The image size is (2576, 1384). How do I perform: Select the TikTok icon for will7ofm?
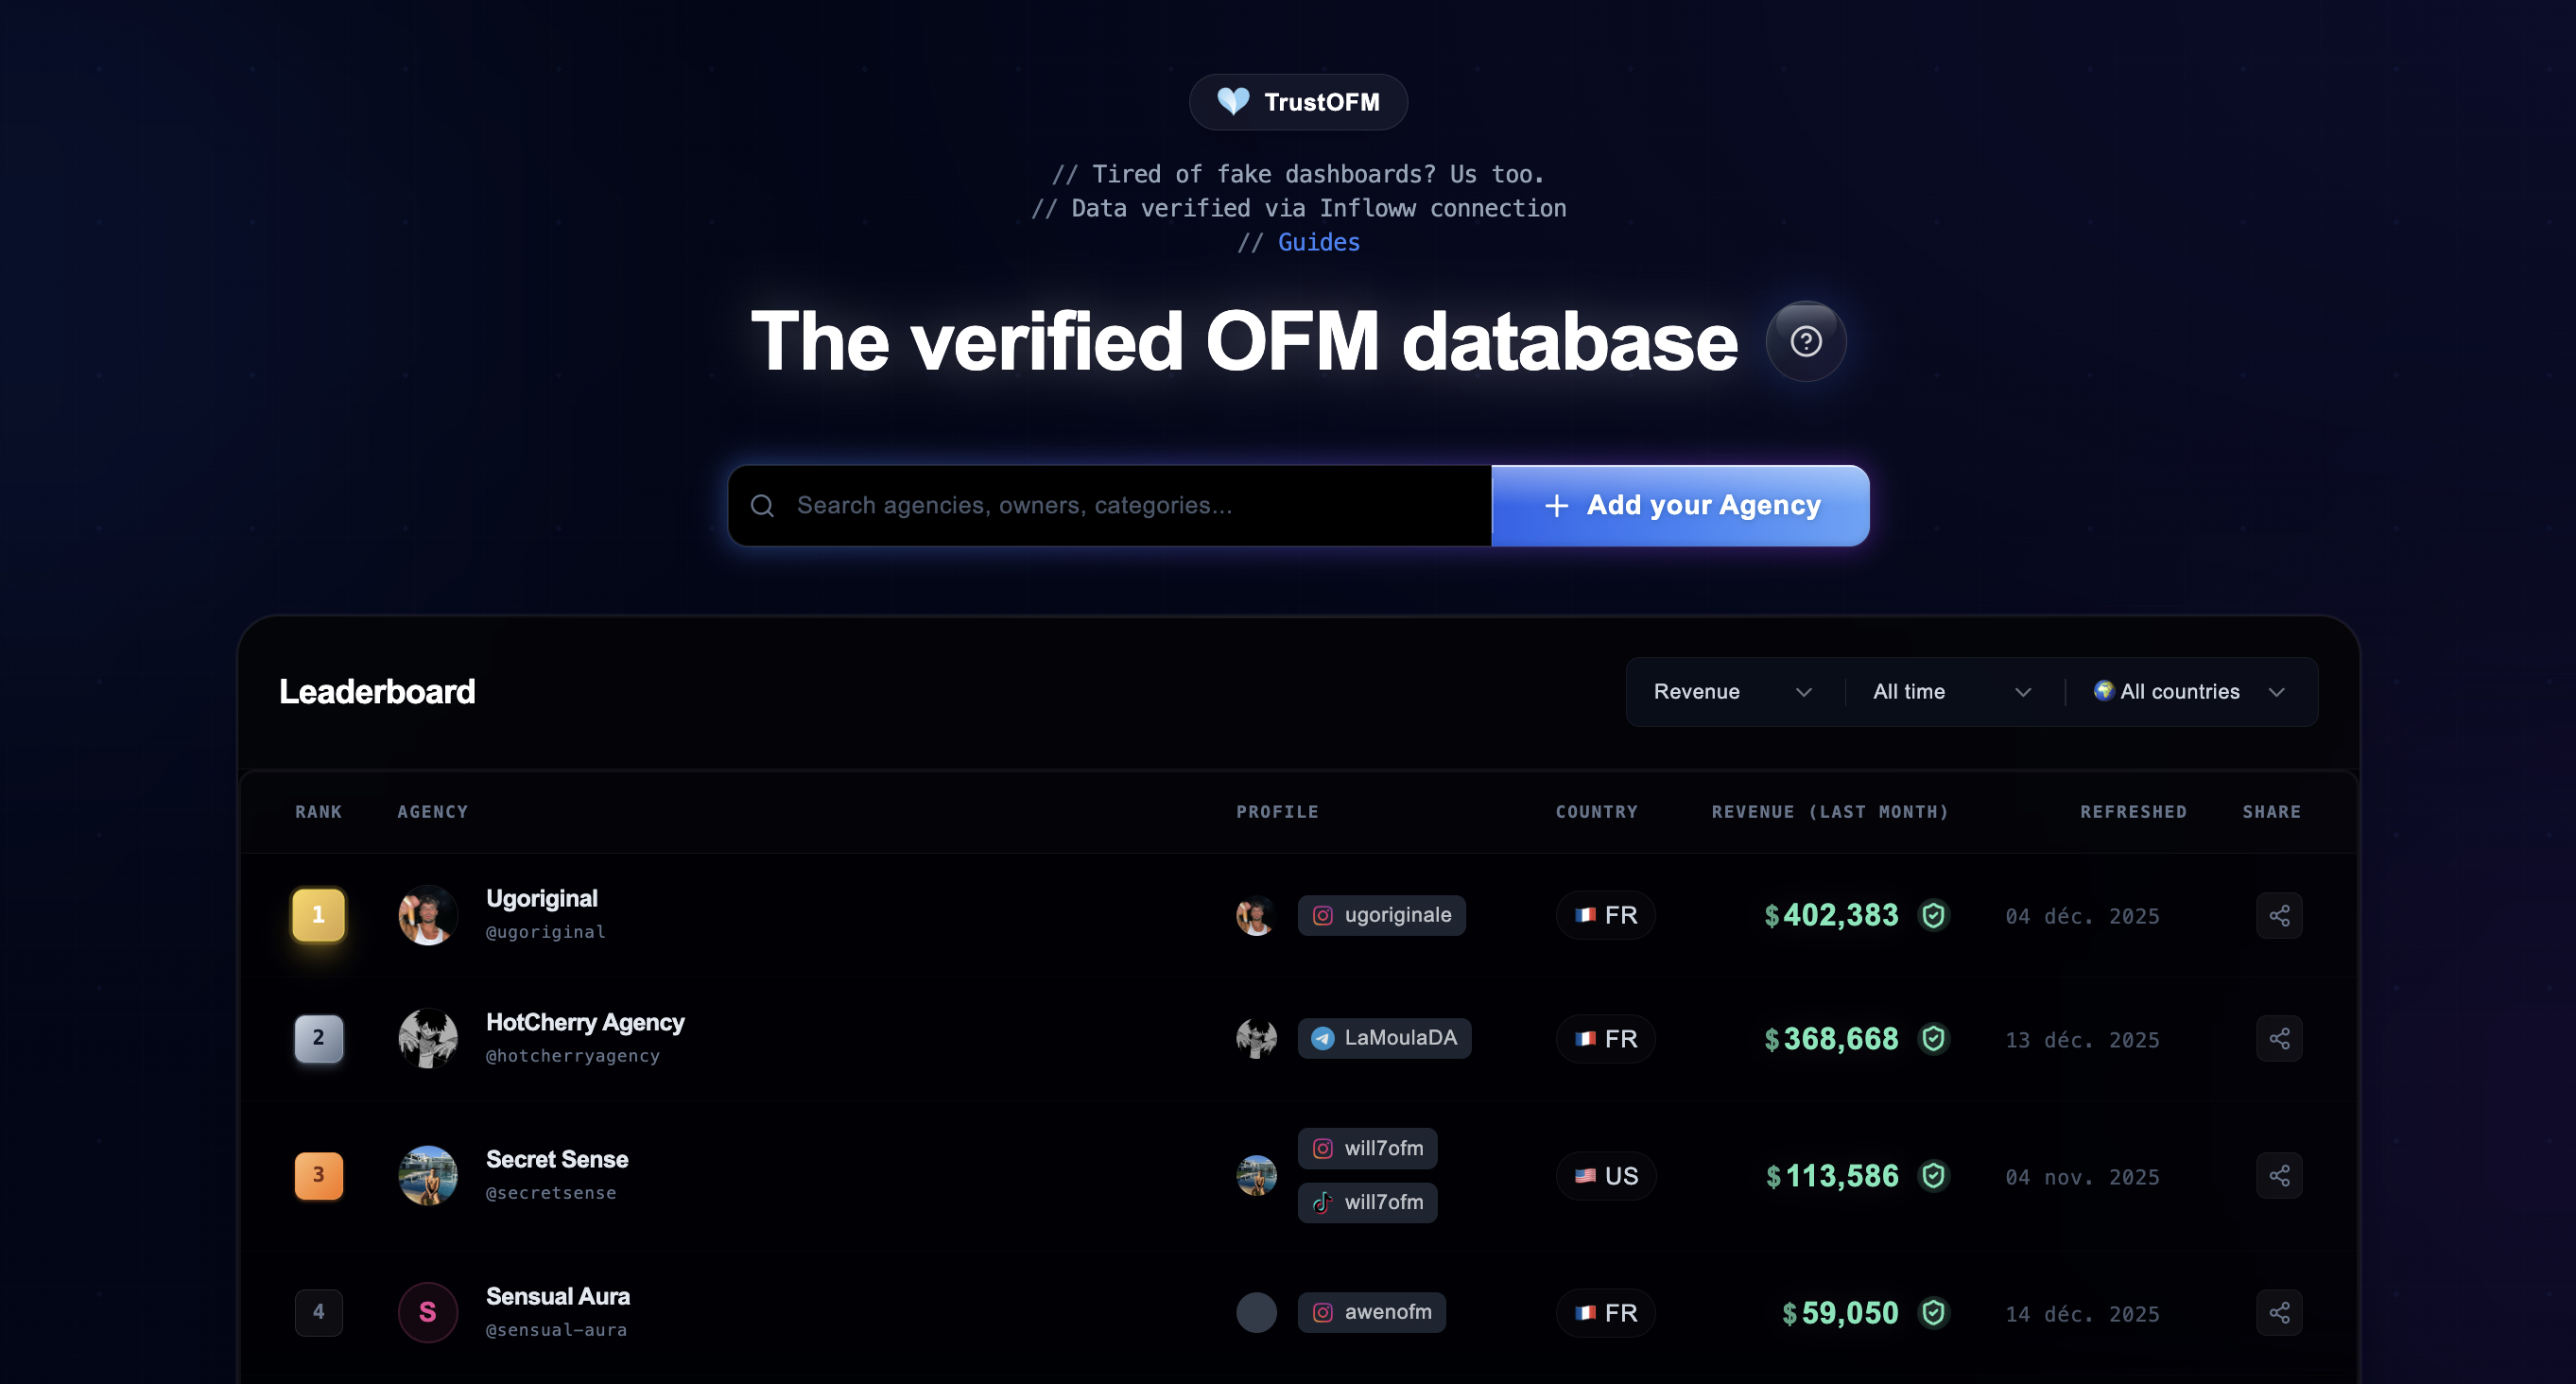(1323, 1202)
